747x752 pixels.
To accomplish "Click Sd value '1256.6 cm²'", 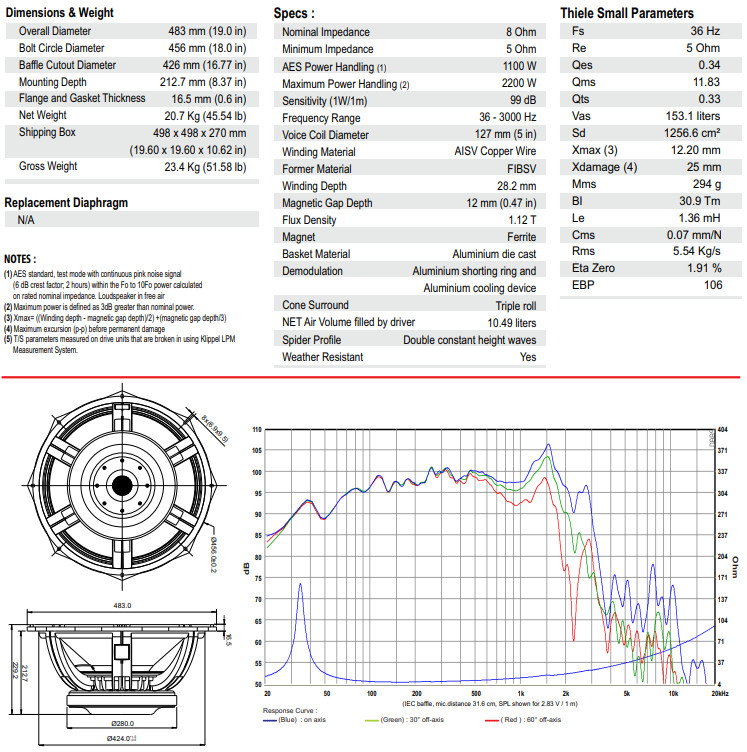I will click(x=692, y=133).
